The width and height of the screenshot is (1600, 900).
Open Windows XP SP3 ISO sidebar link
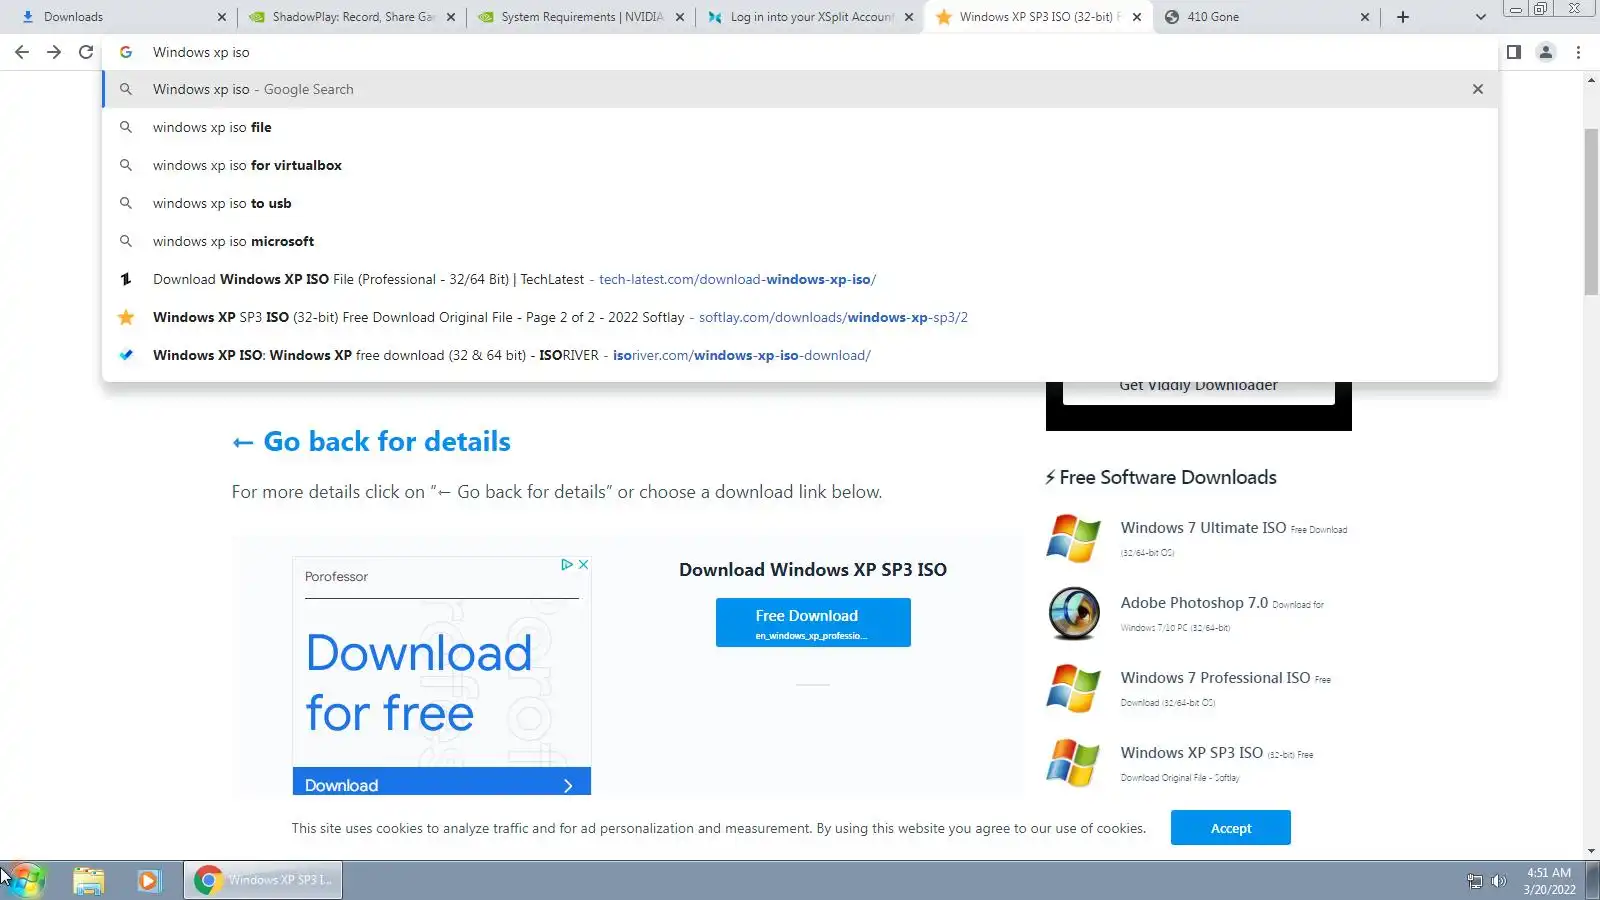click(1192, 753)
